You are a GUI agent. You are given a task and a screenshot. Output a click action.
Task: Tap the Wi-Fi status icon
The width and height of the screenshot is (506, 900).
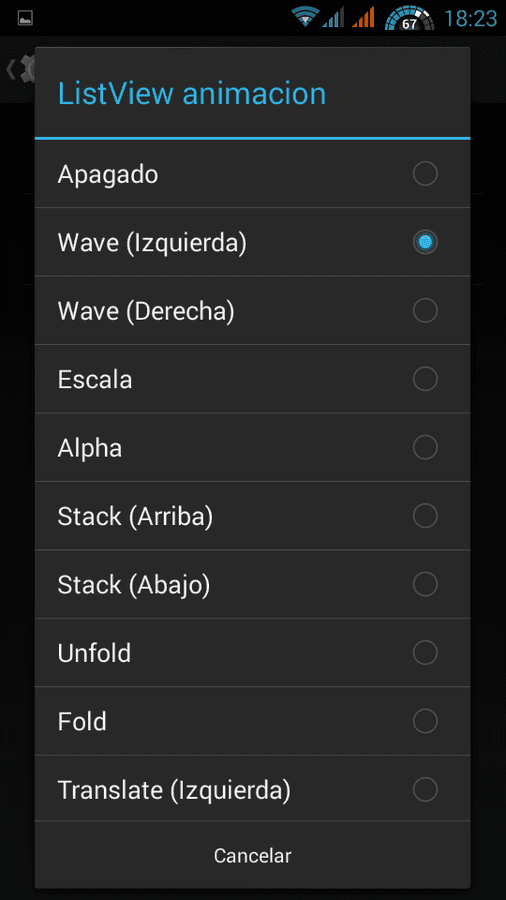tap(305, 17)
